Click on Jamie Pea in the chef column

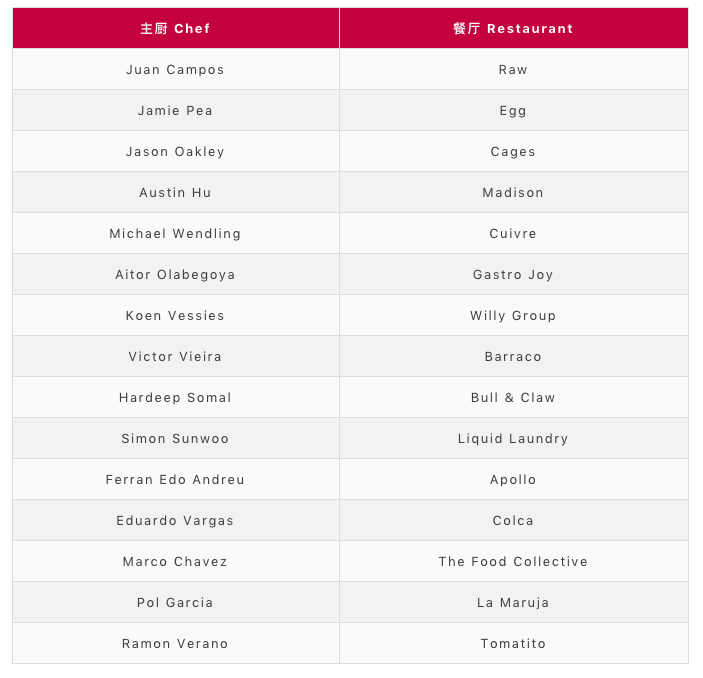tap(175, 110)
